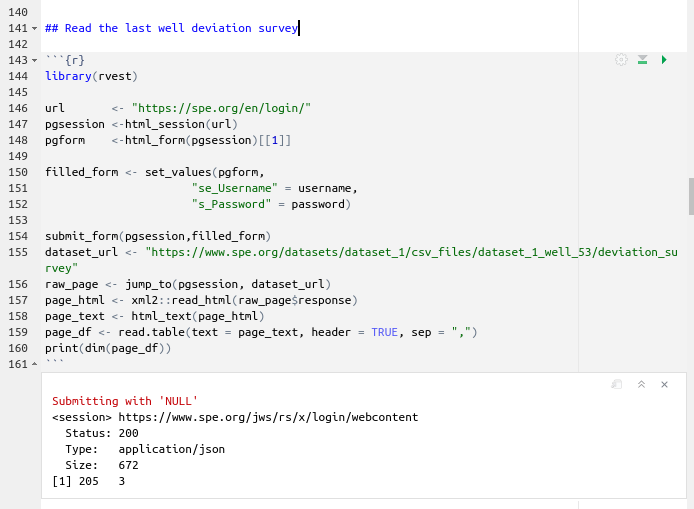Click the fold arrow at line 161
Screen dimensions: 694x509
36,365
